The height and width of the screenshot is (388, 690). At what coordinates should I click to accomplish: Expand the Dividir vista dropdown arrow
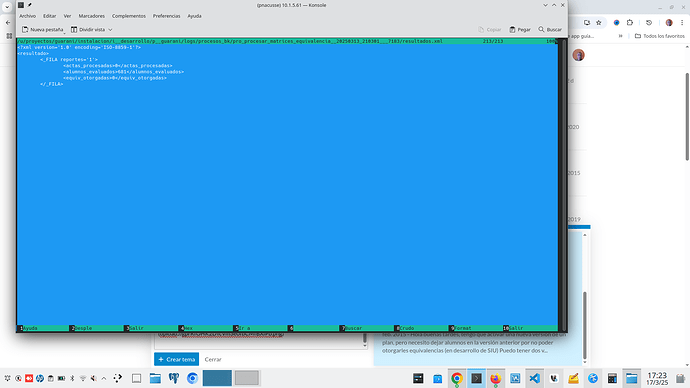click(110, 29)
